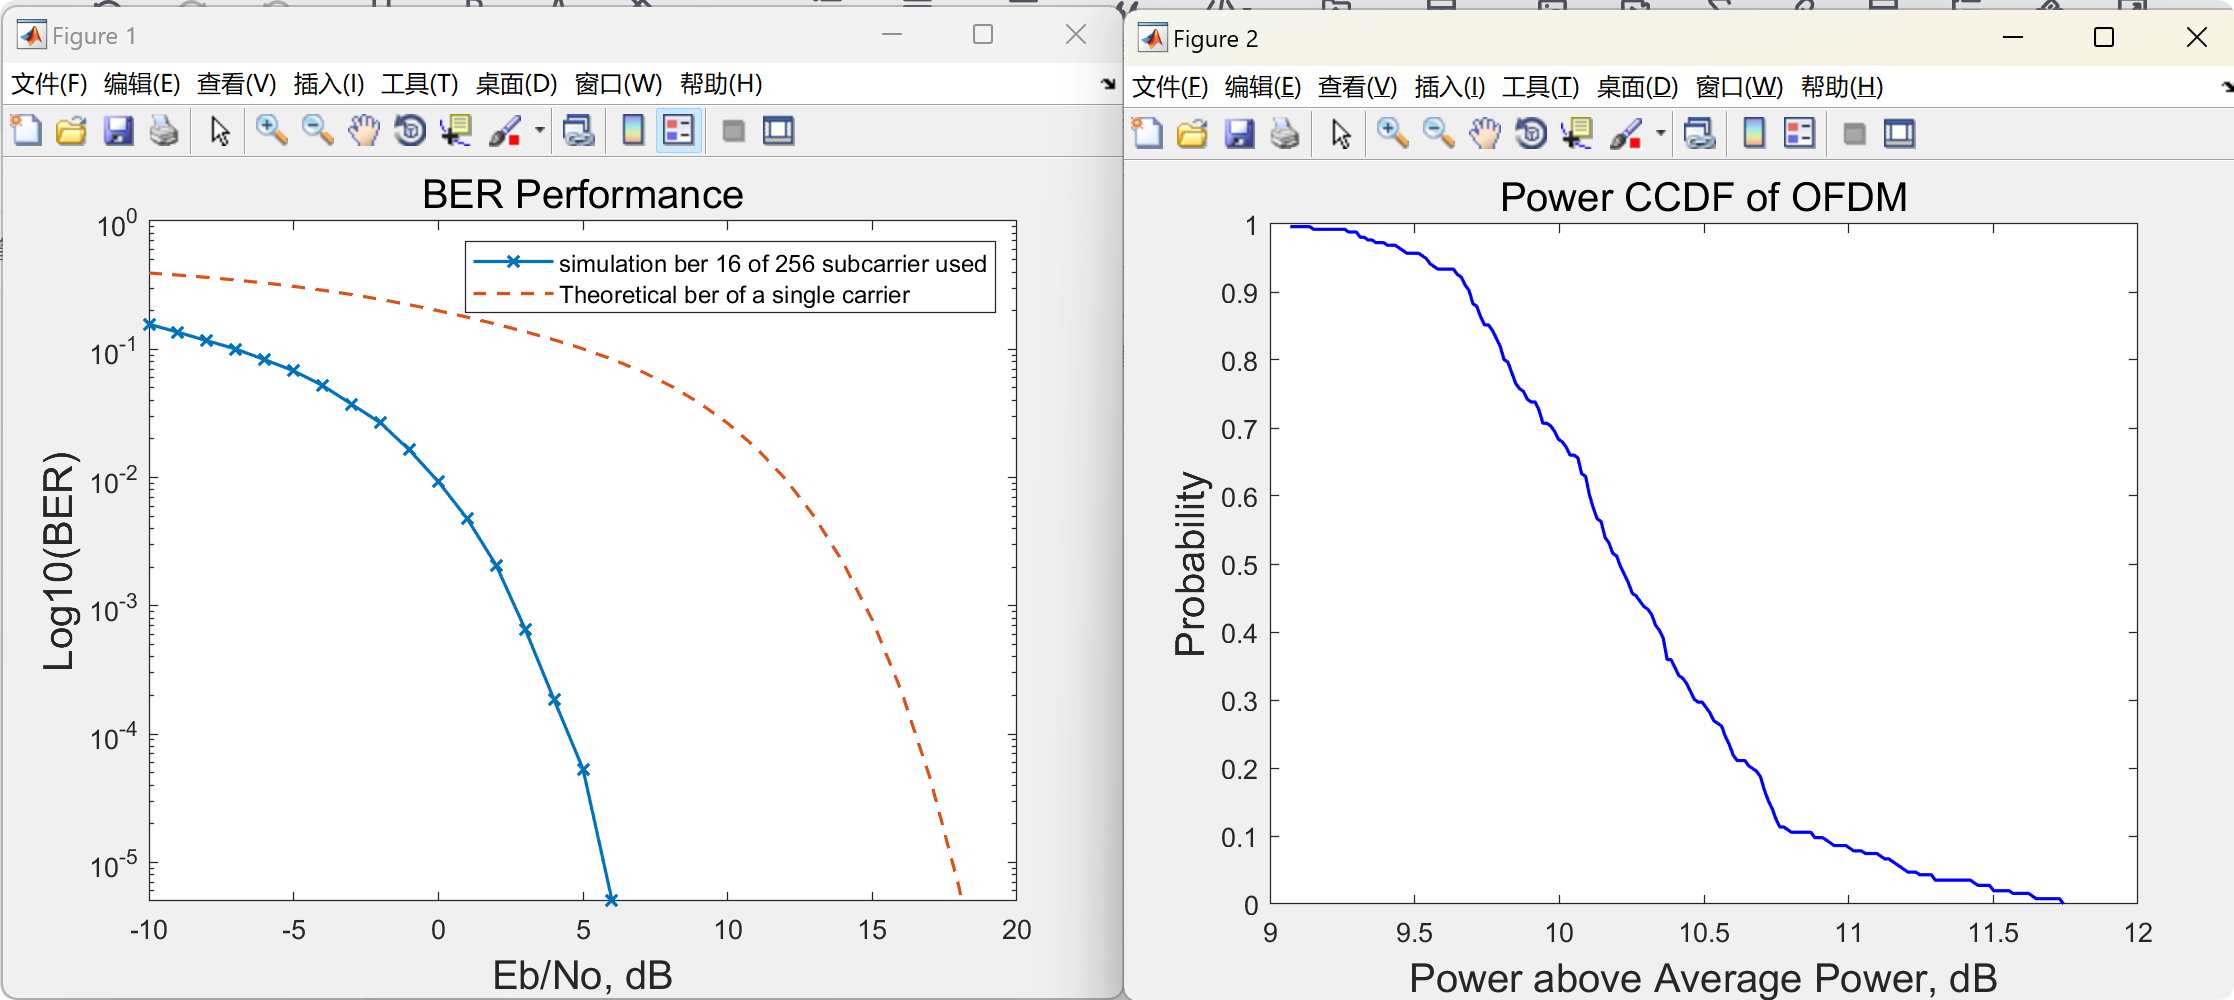The width and height of the screenshot is (2234, 1000).
Task: Hide Plot Tools icon in Figure 1
Action: tap(734, 131)
